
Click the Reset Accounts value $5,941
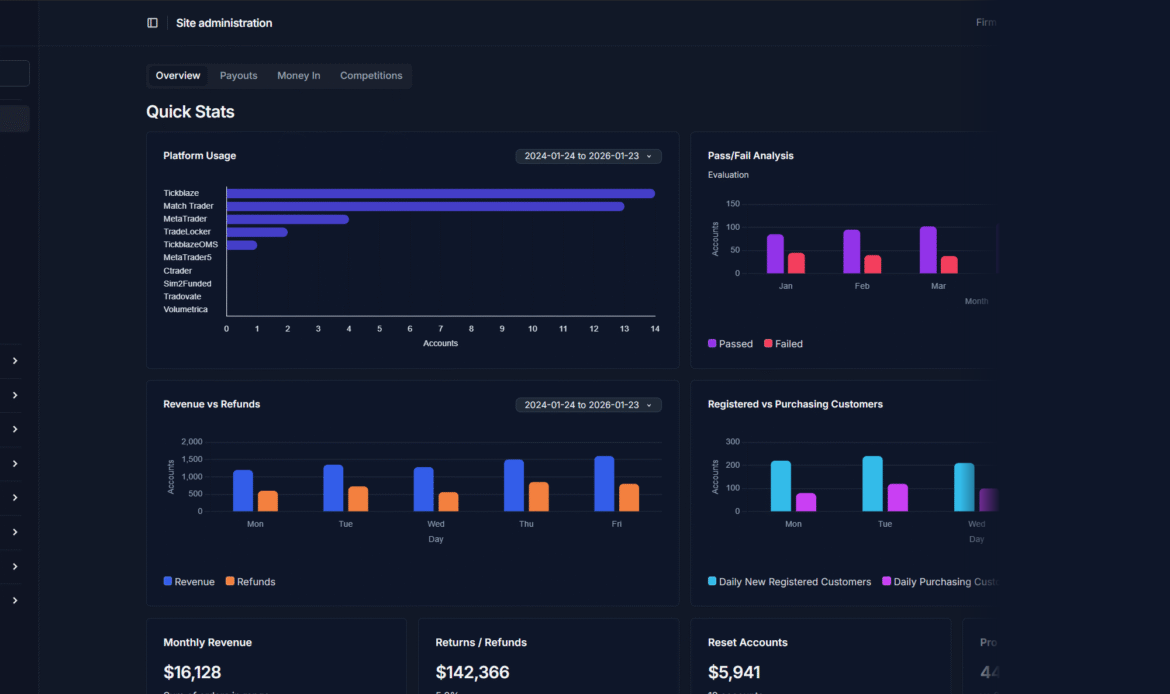[734, 672]
